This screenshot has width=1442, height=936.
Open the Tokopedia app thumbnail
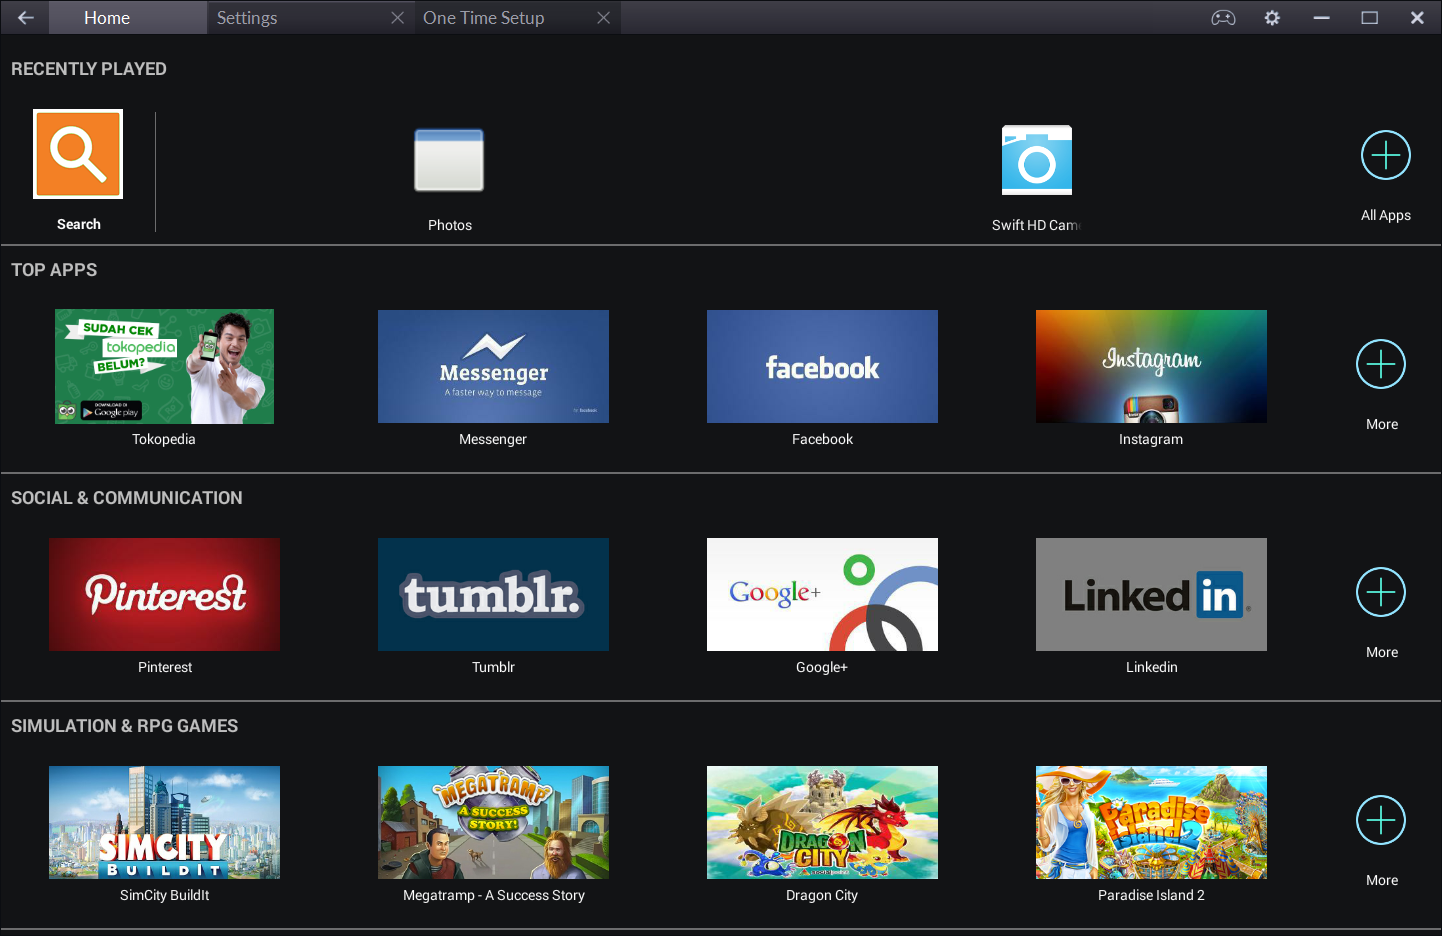(164, 366)
